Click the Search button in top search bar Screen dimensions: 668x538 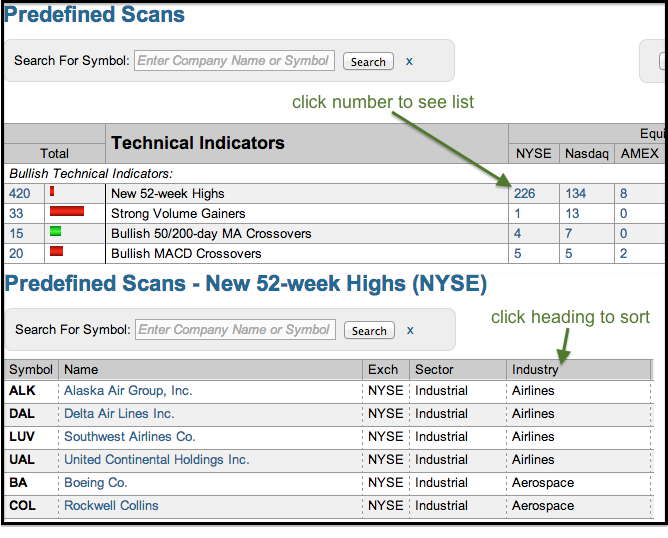[368, 61]
